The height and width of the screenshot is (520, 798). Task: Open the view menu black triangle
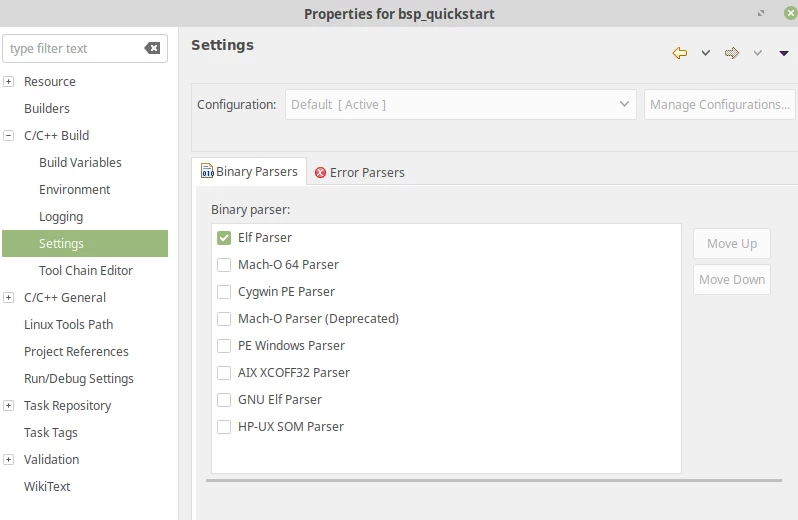[x=784, y=53]
